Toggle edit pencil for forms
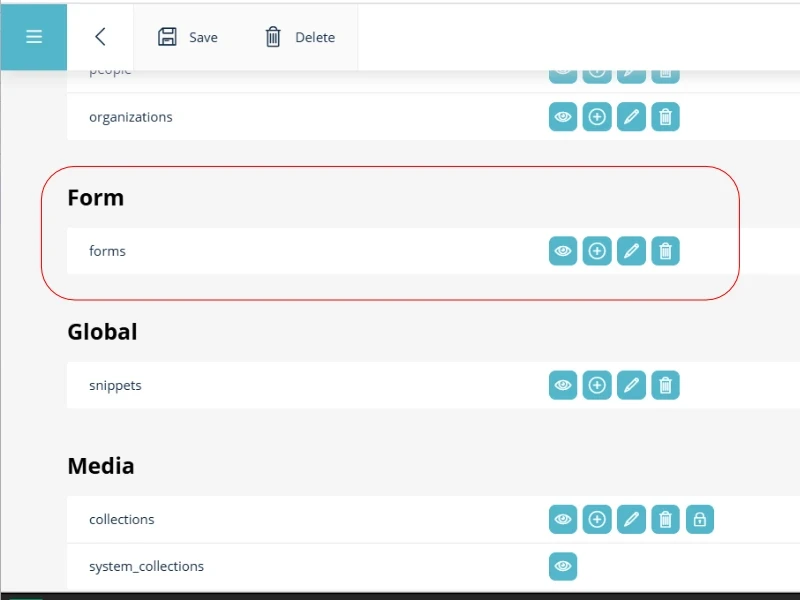 631,251
